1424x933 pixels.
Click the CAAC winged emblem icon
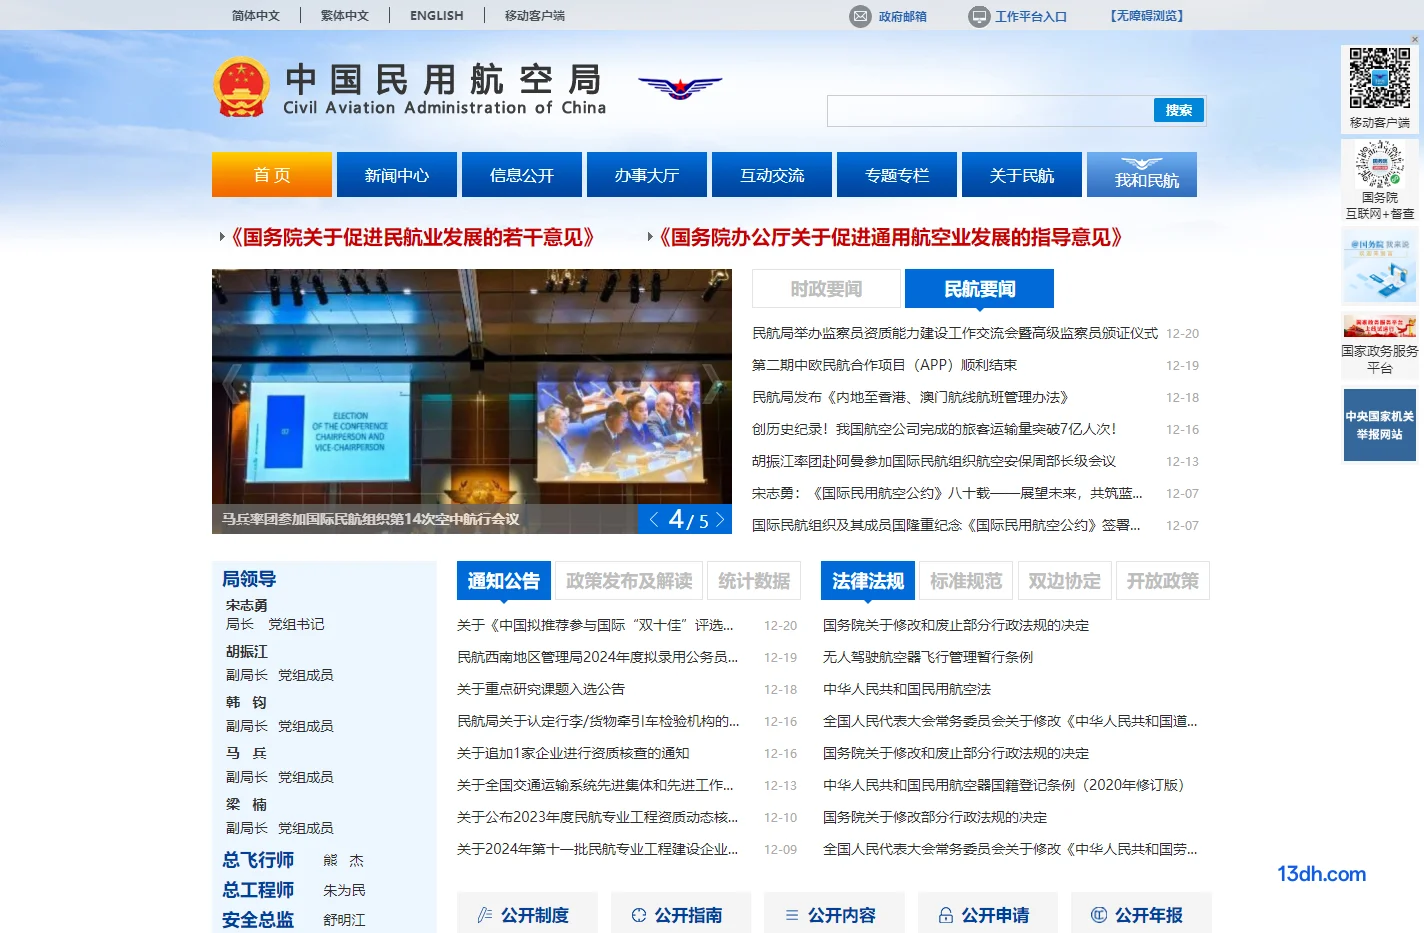680,87
